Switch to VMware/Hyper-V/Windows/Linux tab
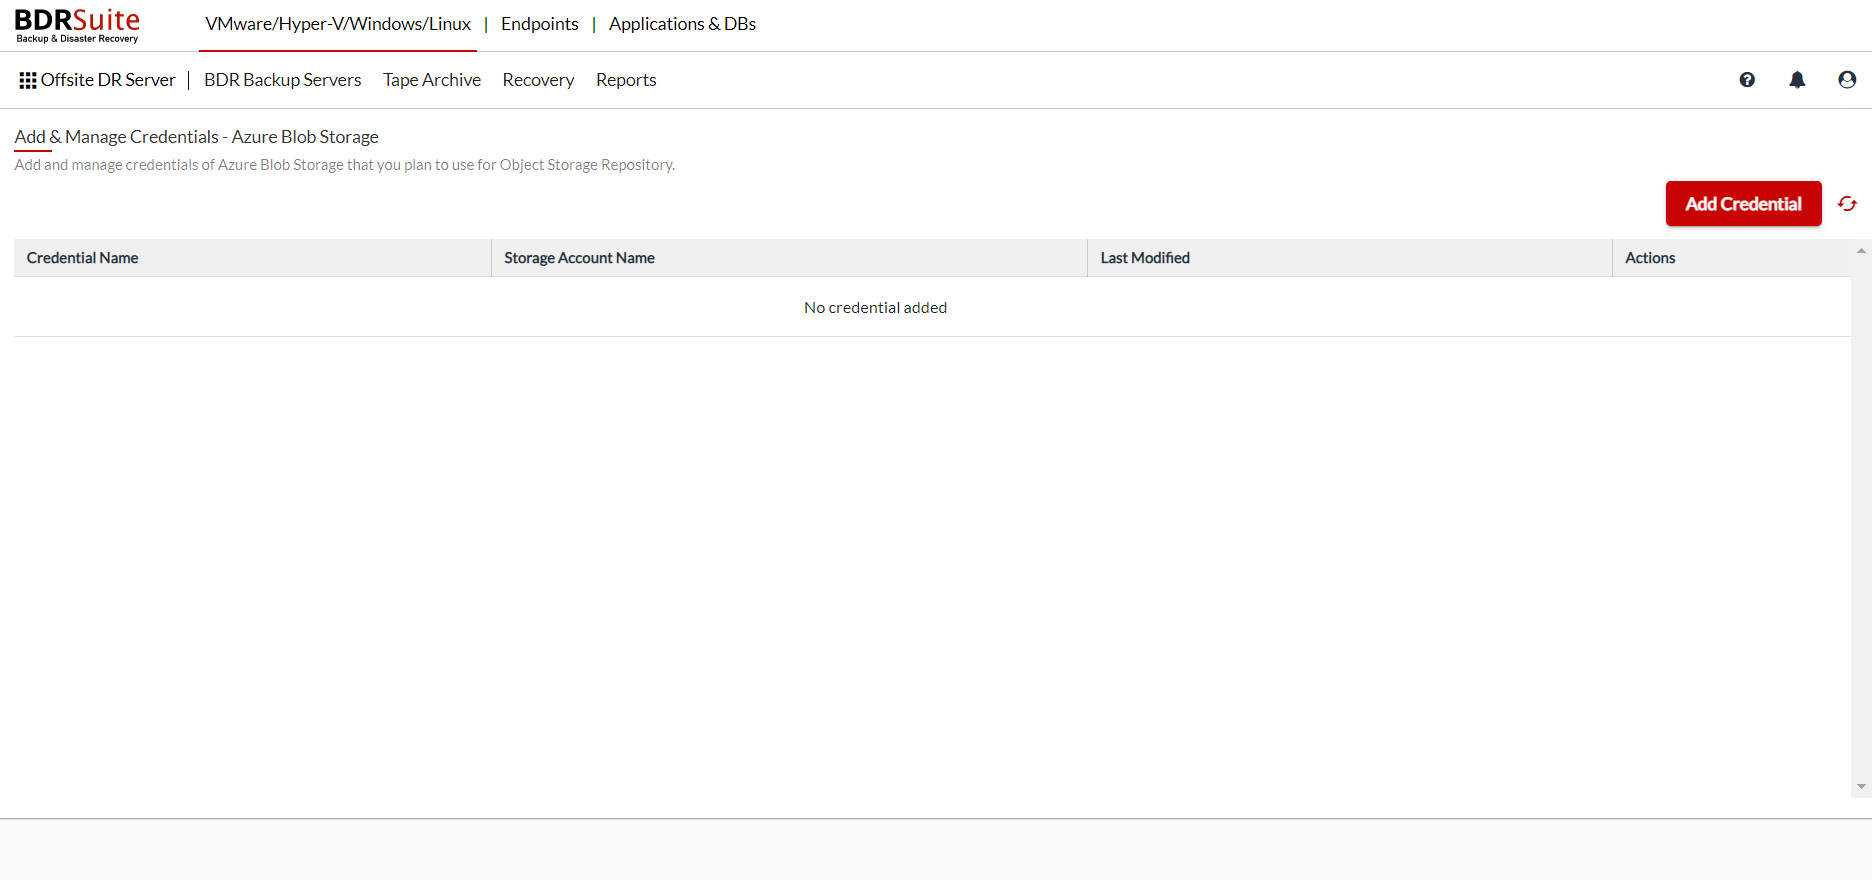Screen dimensions: 1872x880 pyautogui.click(x=338, y=24)
